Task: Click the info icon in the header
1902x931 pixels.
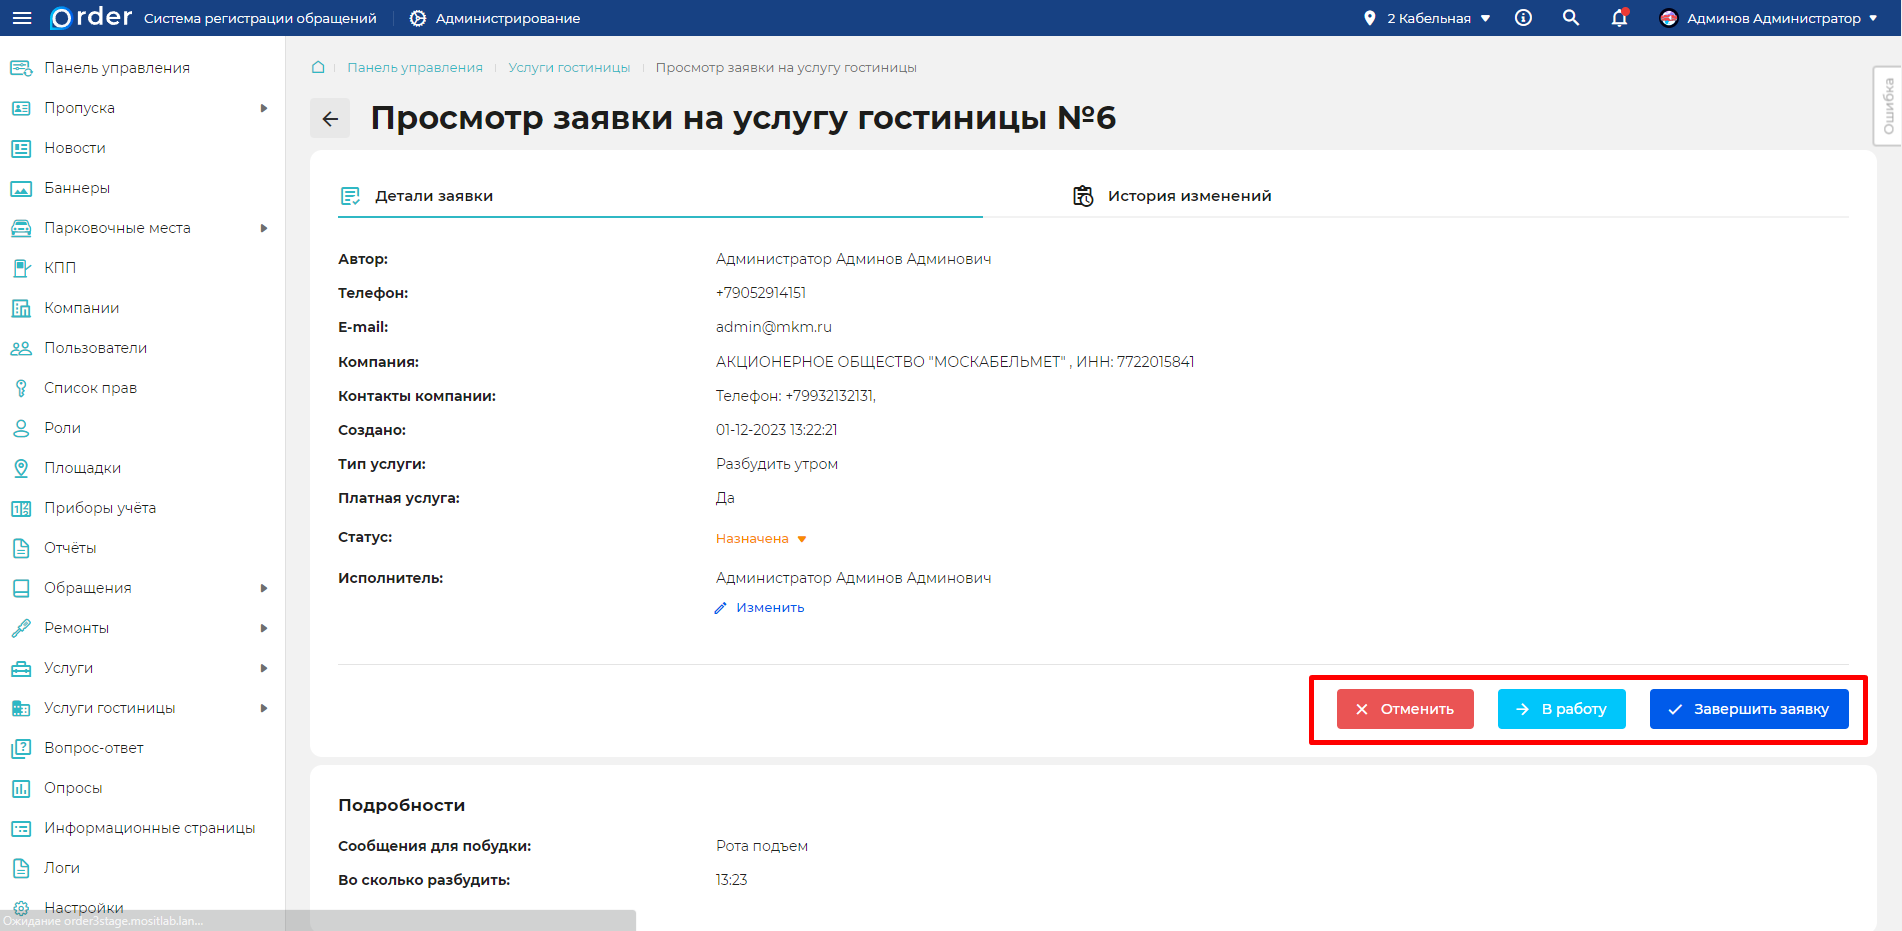Action: 1522,17
